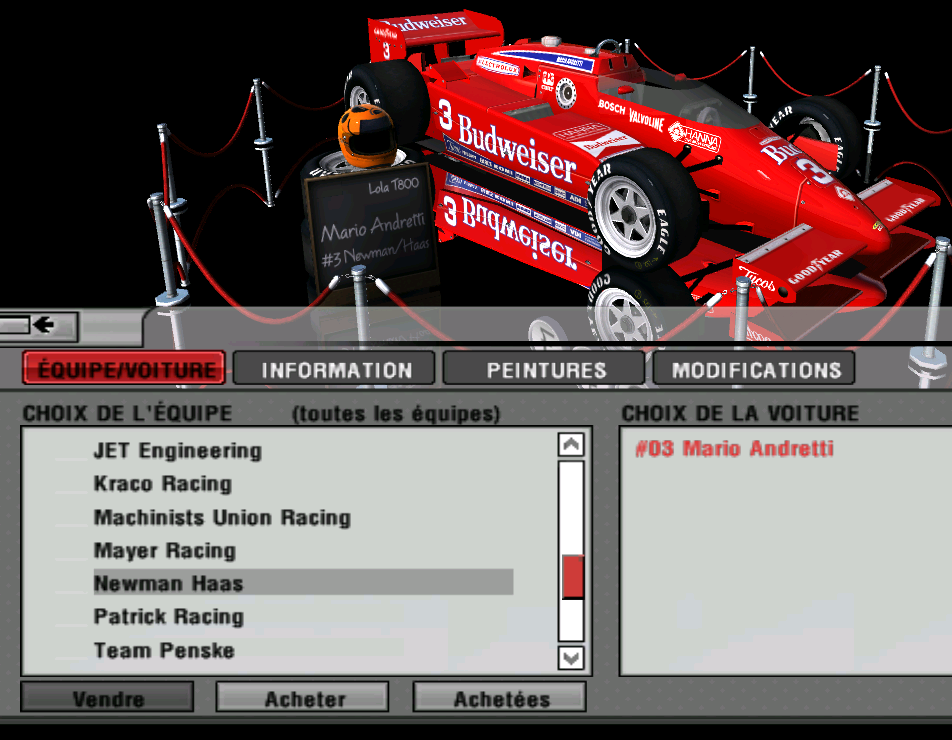This screenshot has width=952, height=740.
Task: Pick Mayer Racing in the list
Action: coord(165,551)
